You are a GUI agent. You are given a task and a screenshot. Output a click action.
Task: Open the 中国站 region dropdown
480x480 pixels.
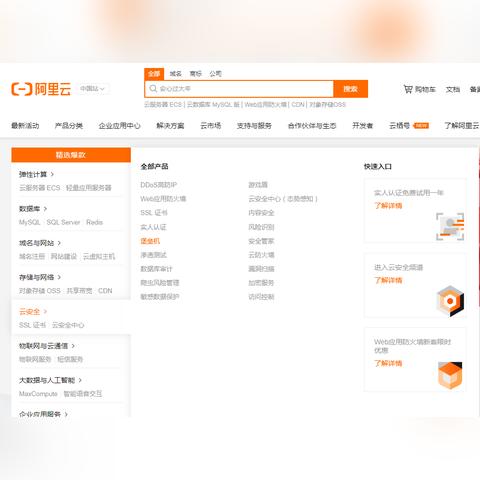(x=92, y=89)
